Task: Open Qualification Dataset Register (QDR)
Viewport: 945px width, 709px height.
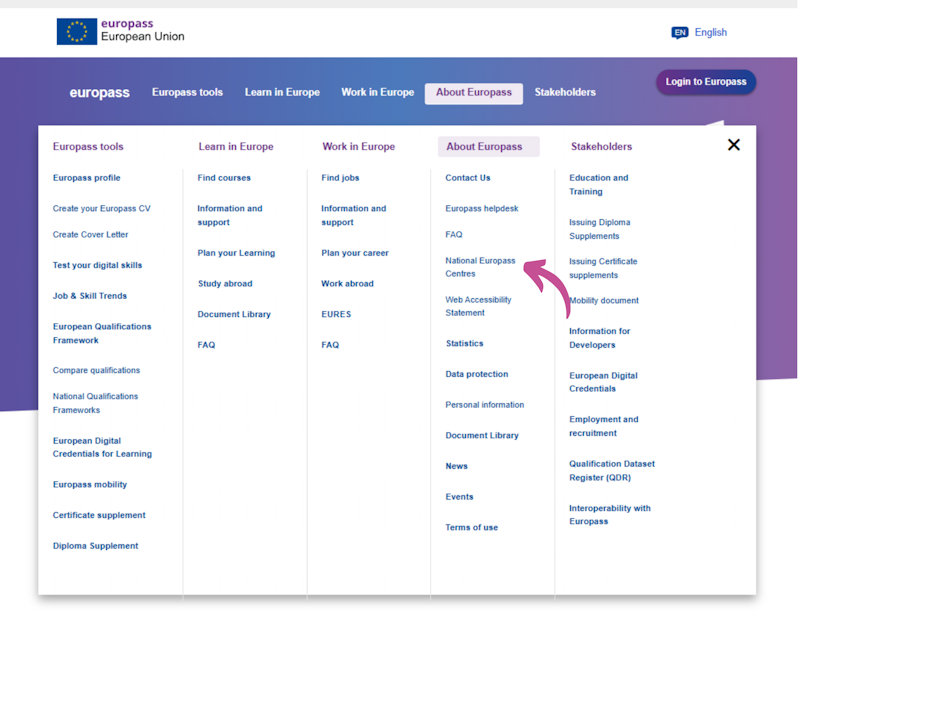Action: pyautogui.click(x=612, y=471)
